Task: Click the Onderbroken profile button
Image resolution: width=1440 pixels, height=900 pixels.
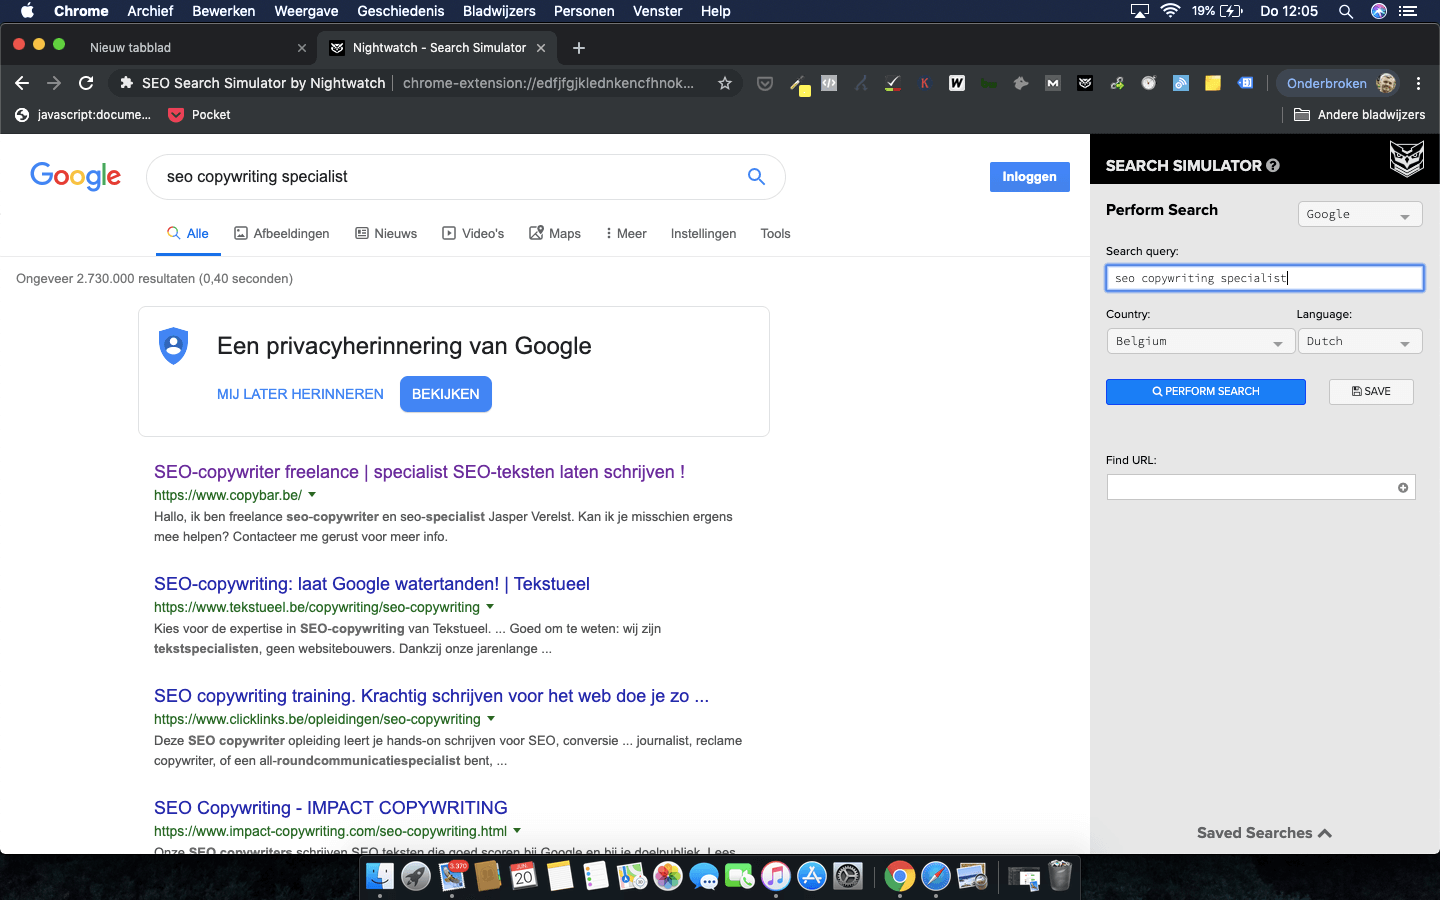Action: pos(1340,83)
